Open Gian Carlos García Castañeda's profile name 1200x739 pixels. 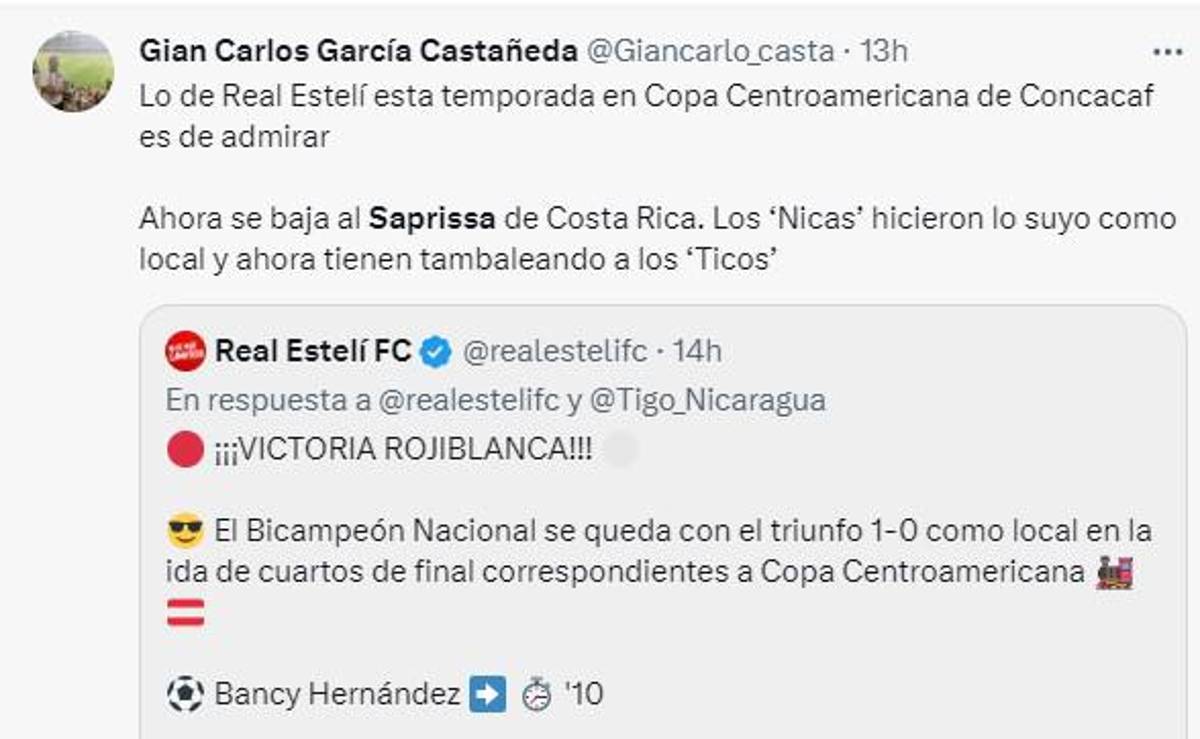click(358, 51)
